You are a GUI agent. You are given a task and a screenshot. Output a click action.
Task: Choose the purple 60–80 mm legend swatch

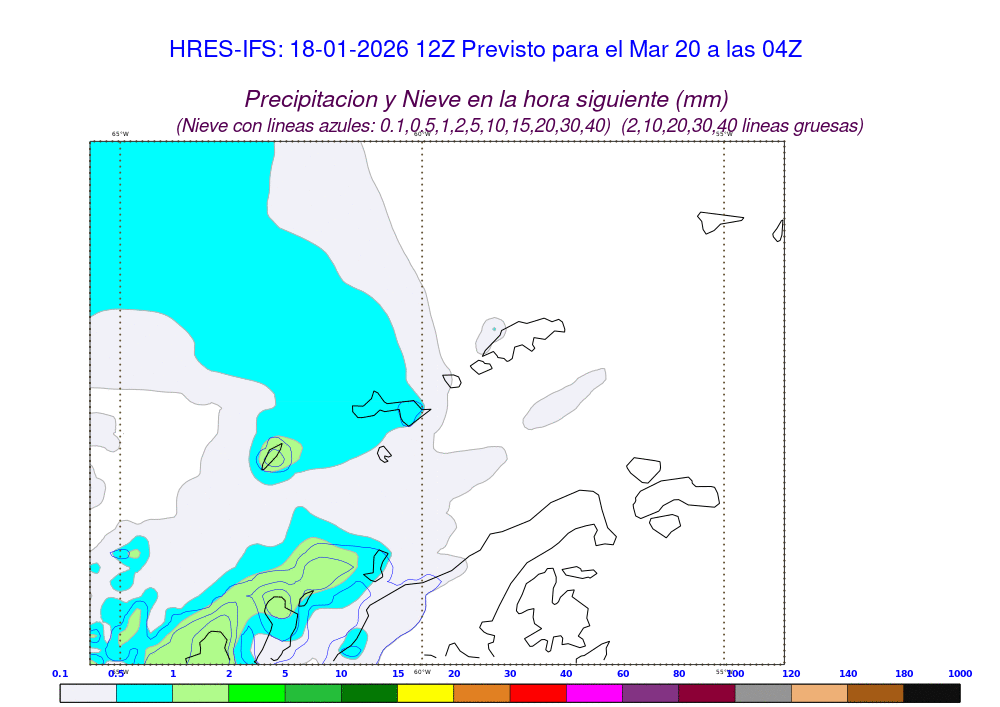pyautogui.click(x=650, y=692)
